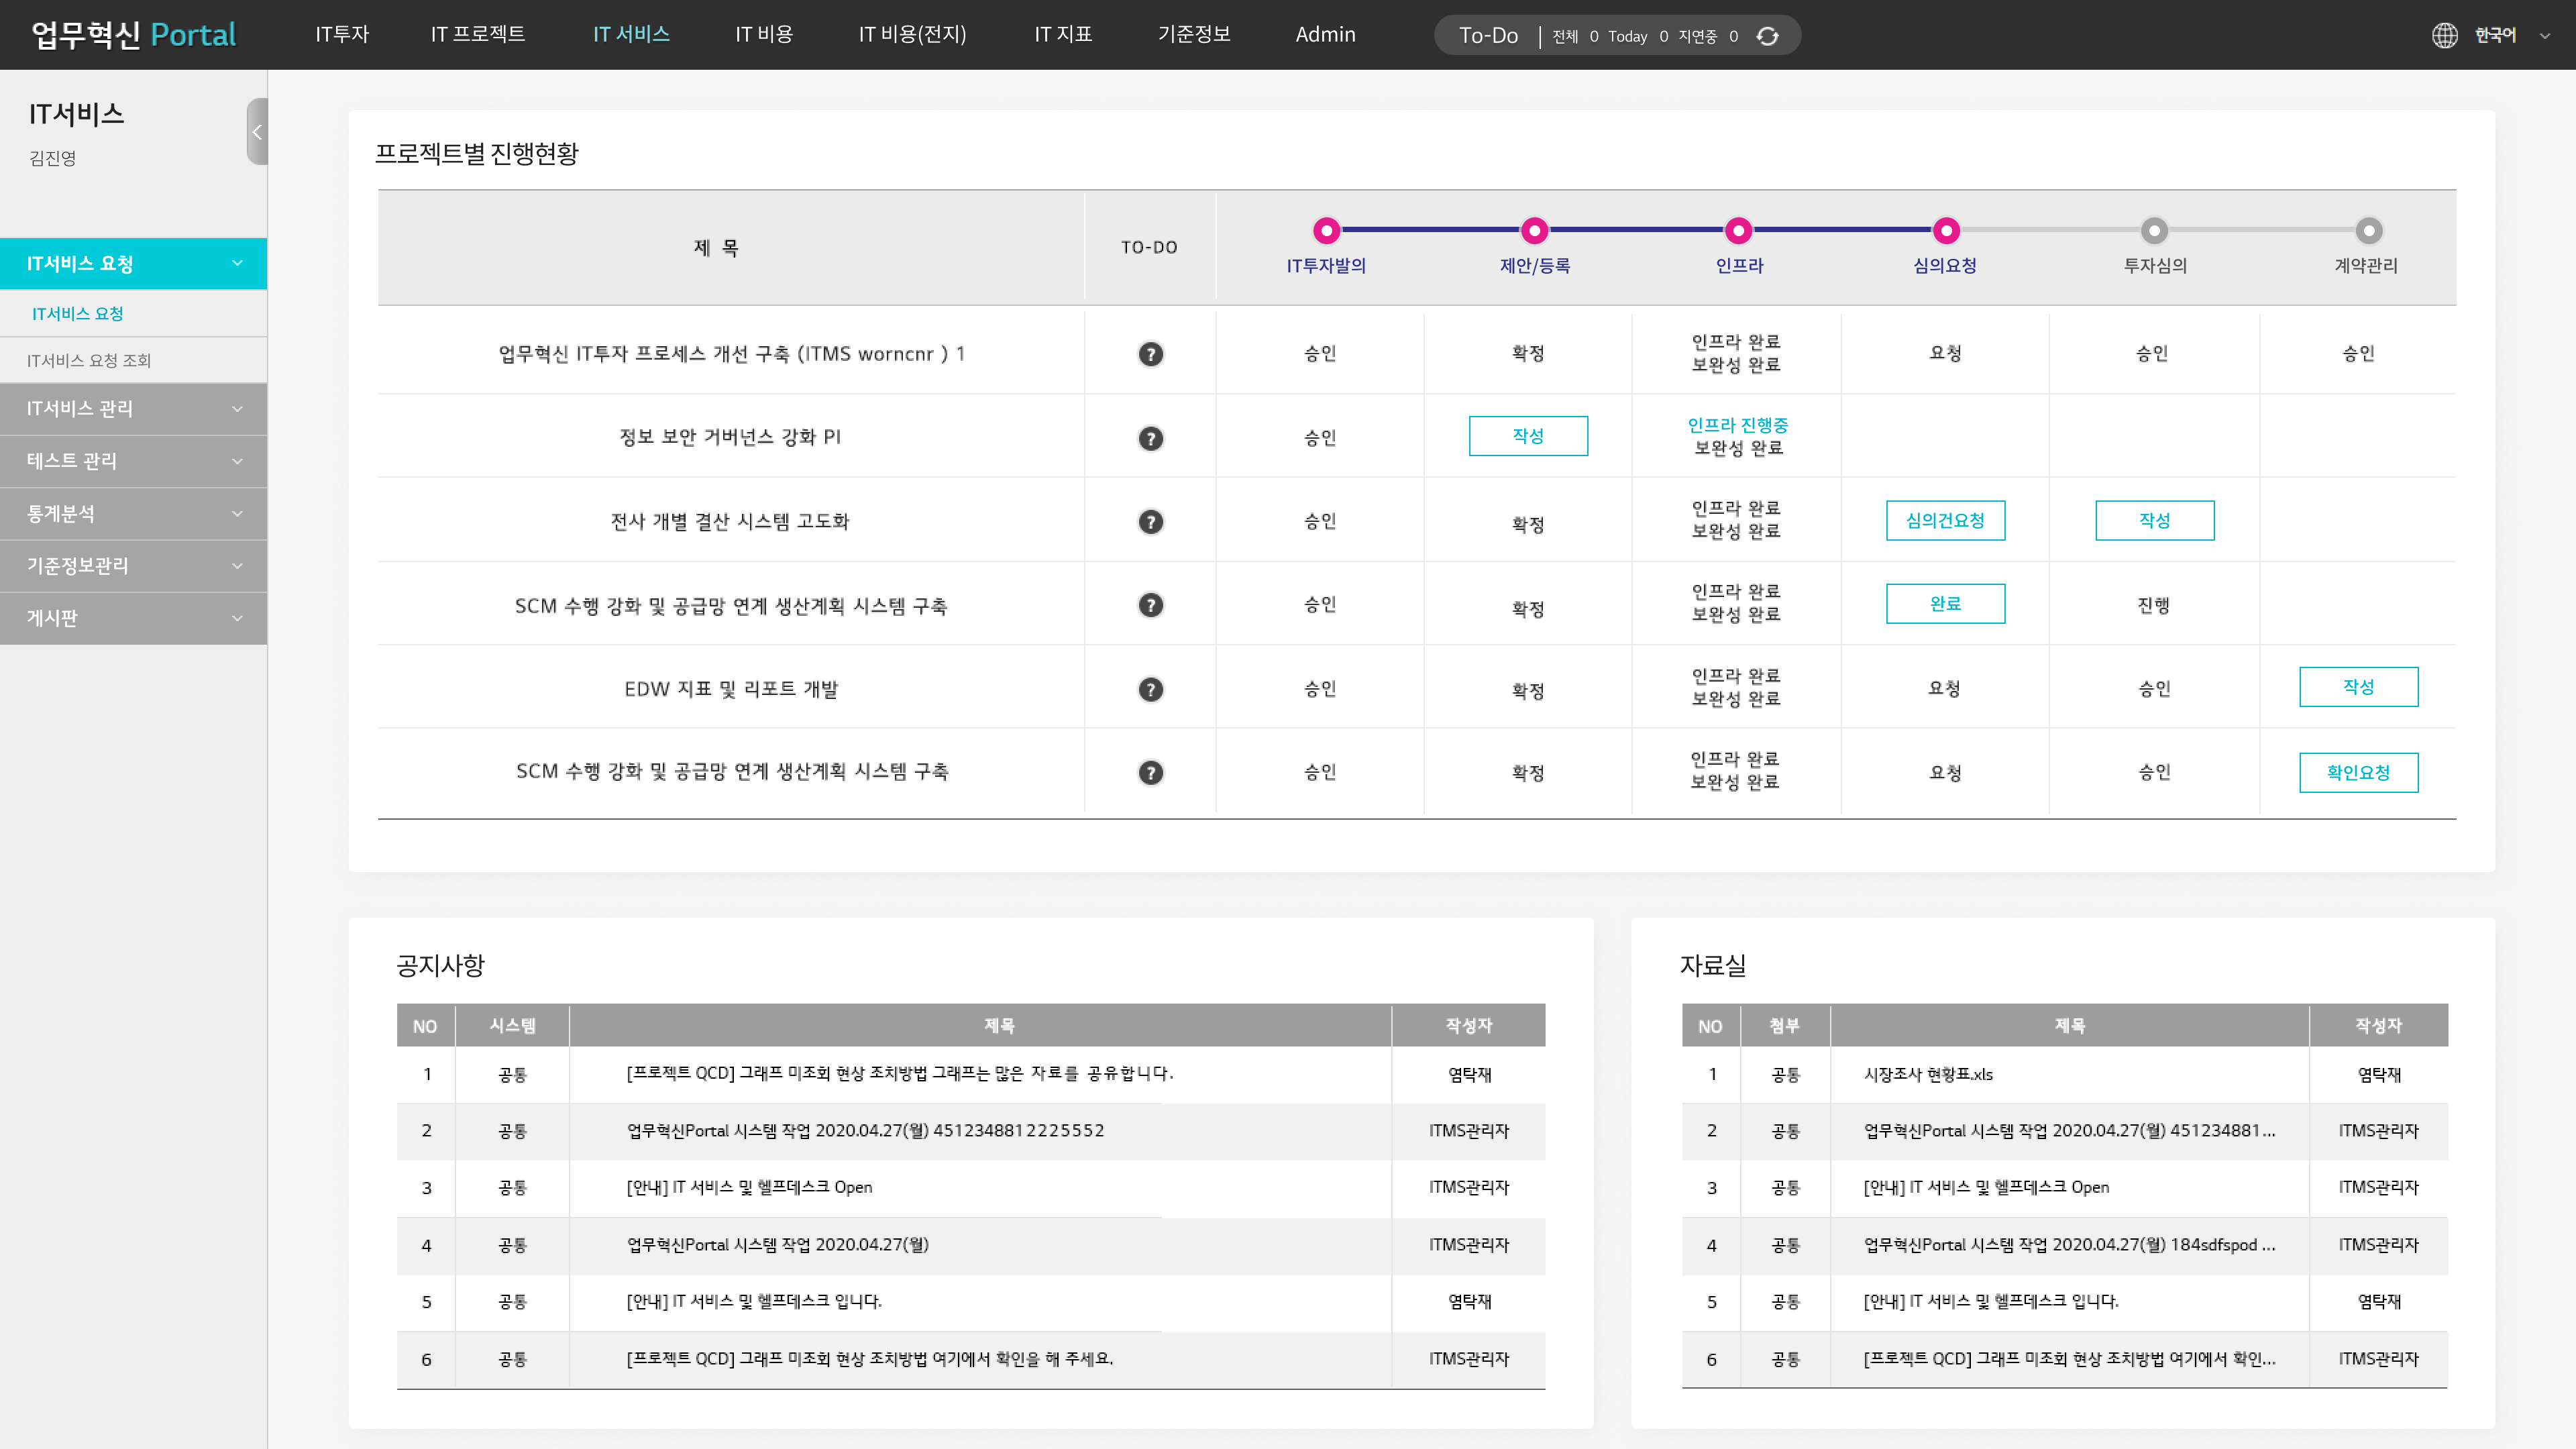Image resolution: width=2576 pixels, height=1449 pixels.
Task: Open the IT 비용(전지) top menu
Action: (x=912, y=34)
